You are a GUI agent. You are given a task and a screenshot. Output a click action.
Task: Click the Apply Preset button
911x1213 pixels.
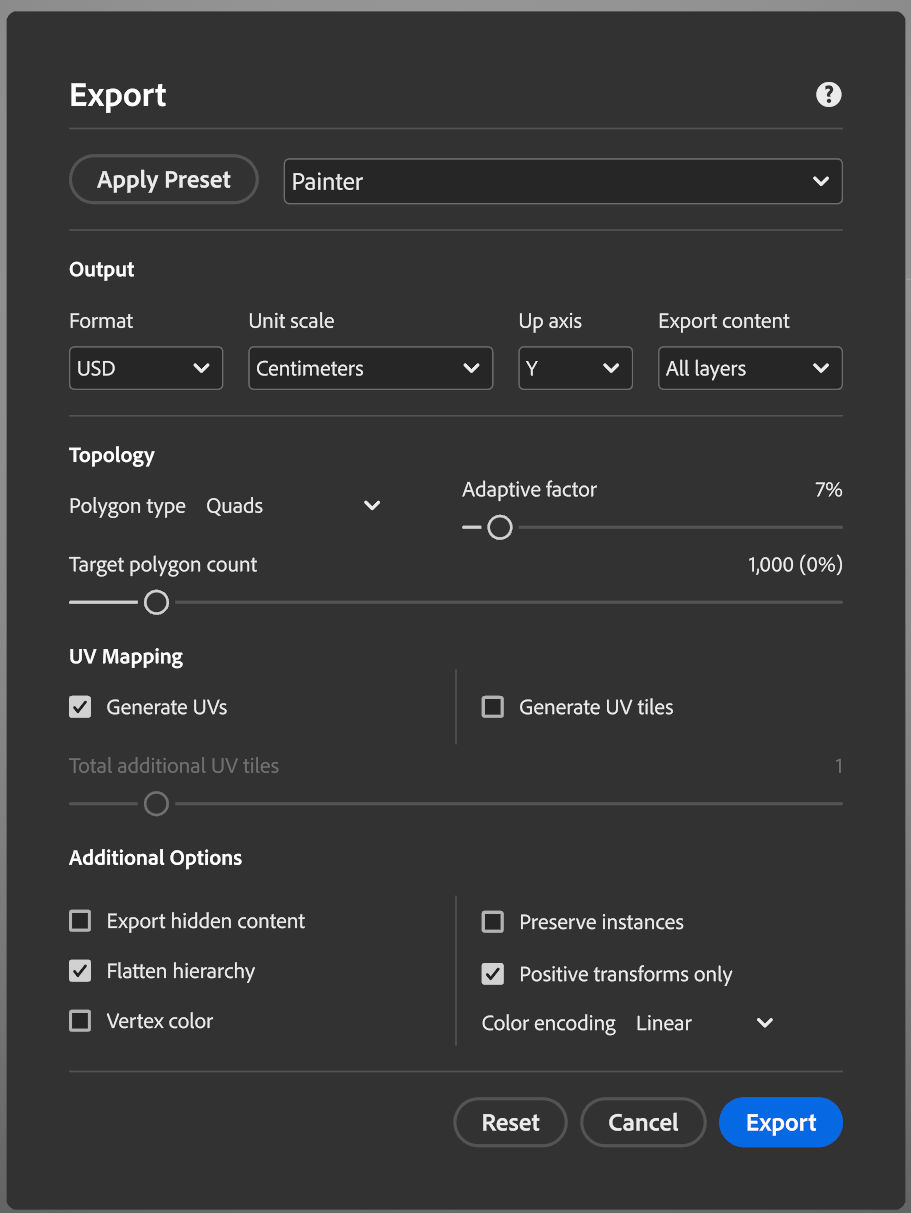(164, 180)
